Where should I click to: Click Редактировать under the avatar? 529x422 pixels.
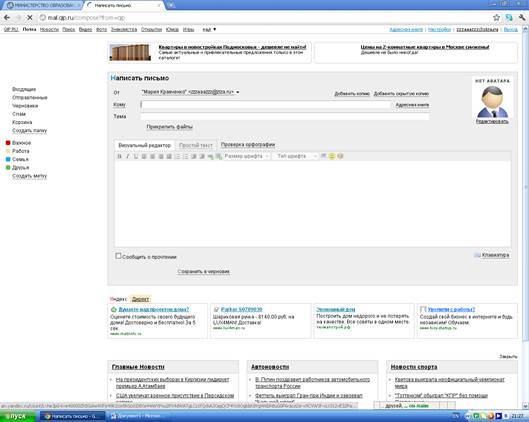(492, 121)
